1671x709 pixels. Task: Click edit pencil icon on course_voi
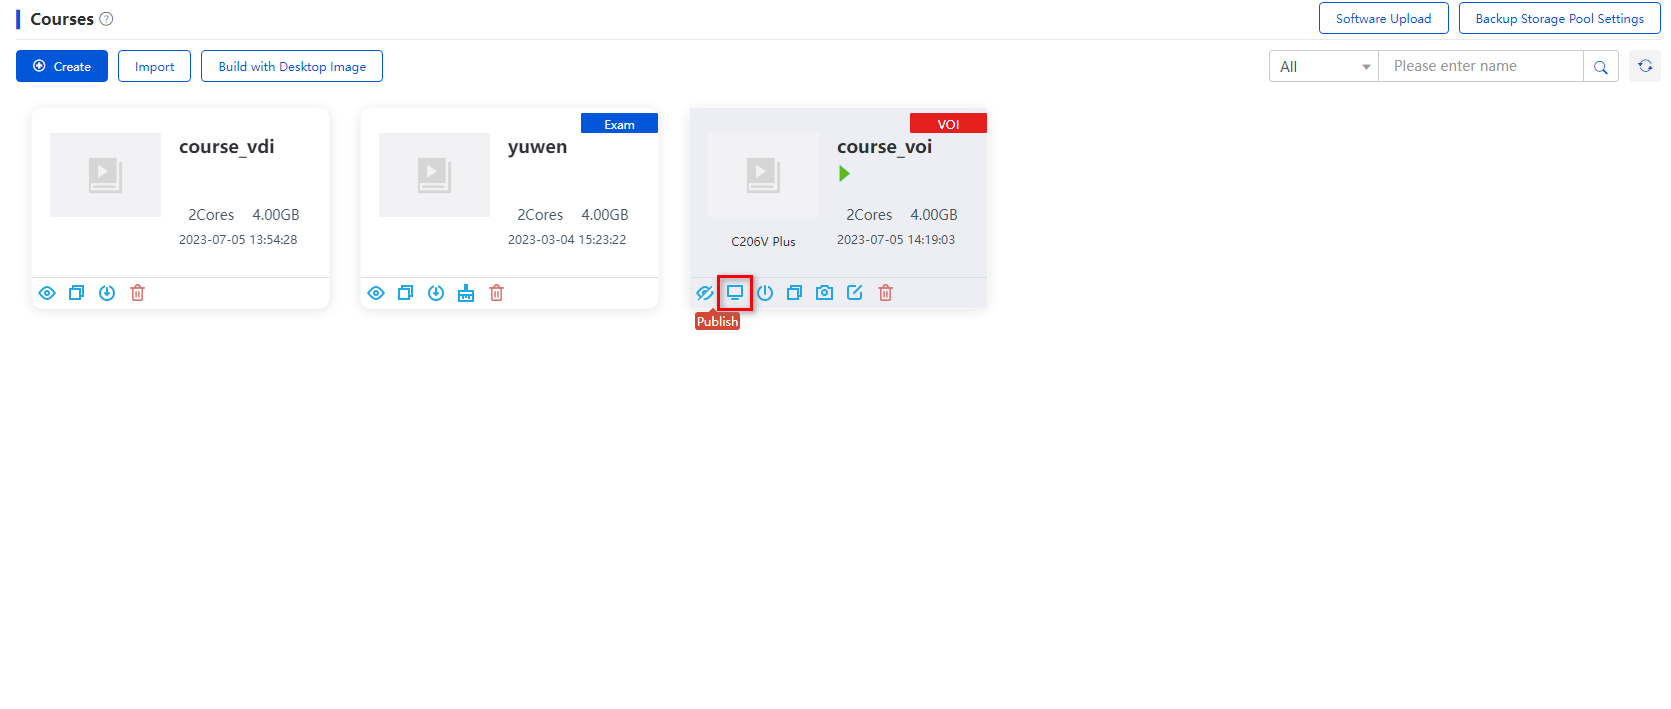tap(855, 293)
